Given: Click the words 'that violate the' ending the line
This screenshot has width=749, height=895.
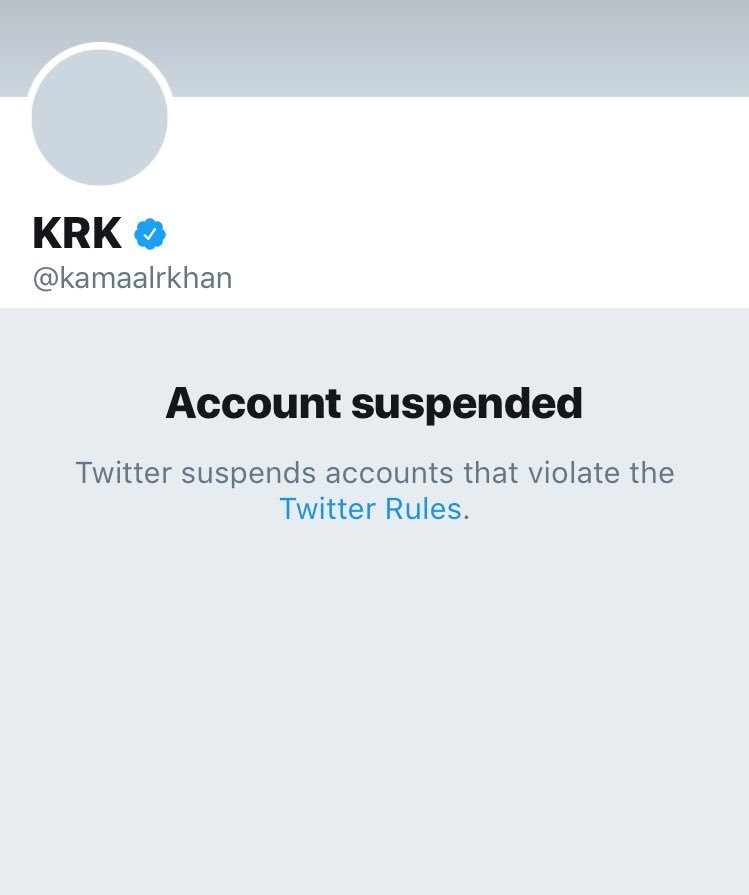Looking at the screenshot, I should point(569,472).
